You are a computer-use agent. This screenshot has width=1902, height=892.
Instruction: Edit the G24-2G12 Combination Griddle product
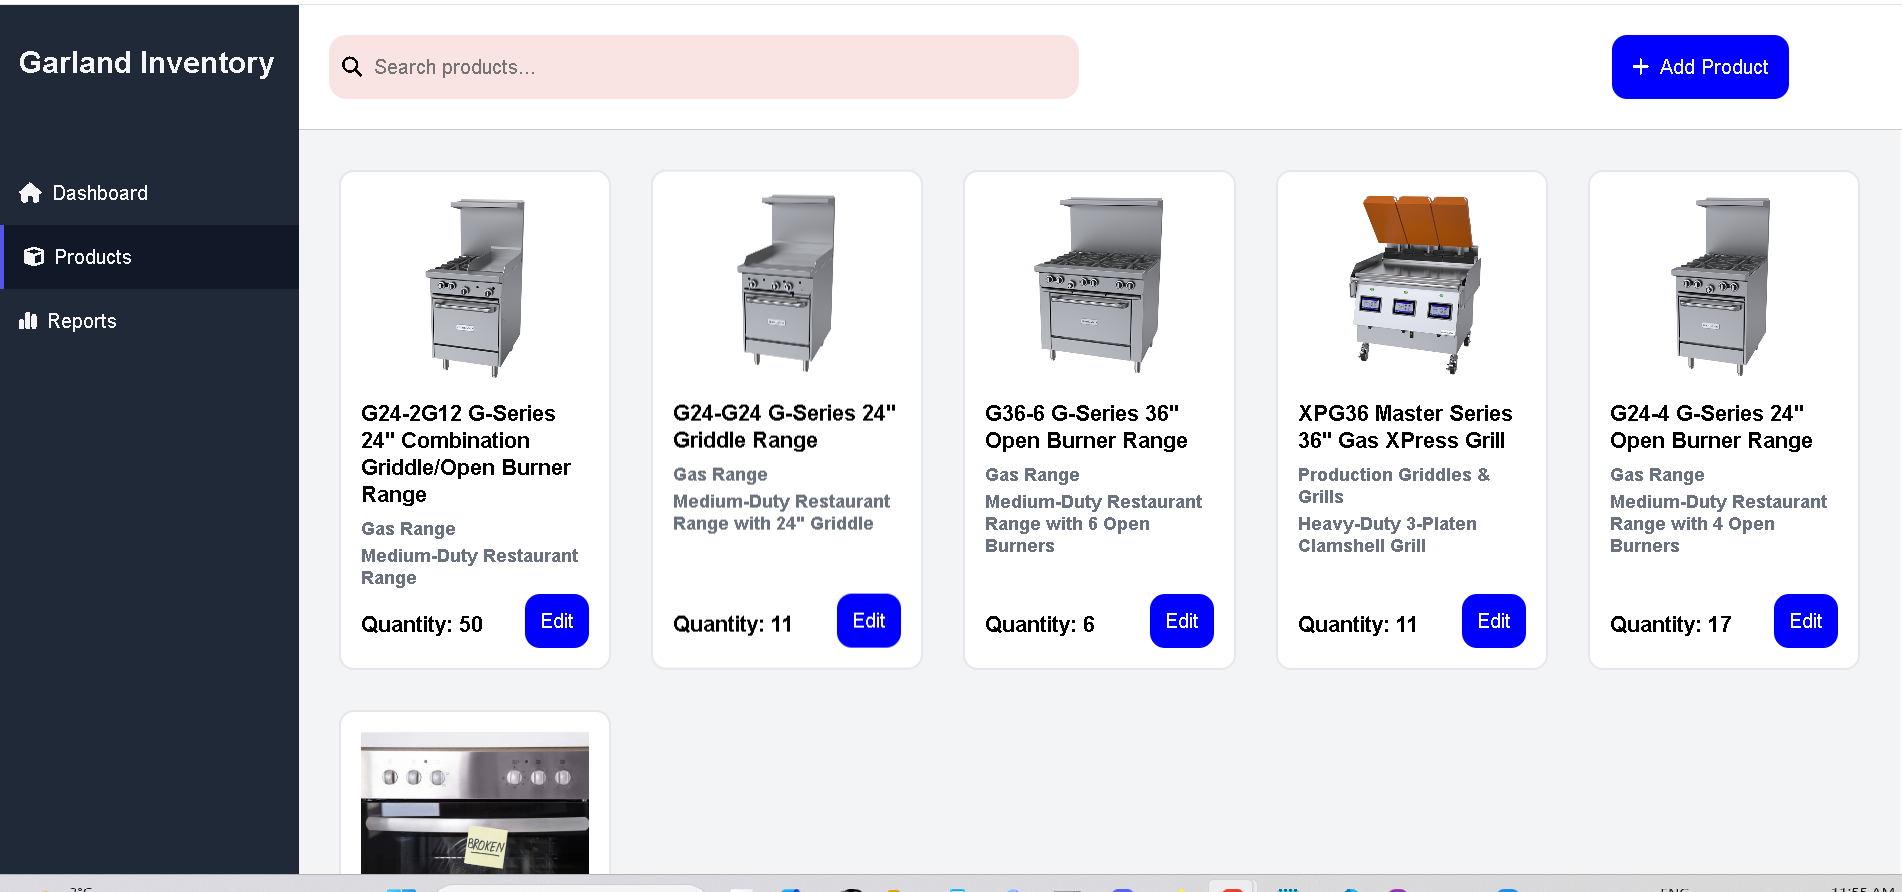coord(557,621)
